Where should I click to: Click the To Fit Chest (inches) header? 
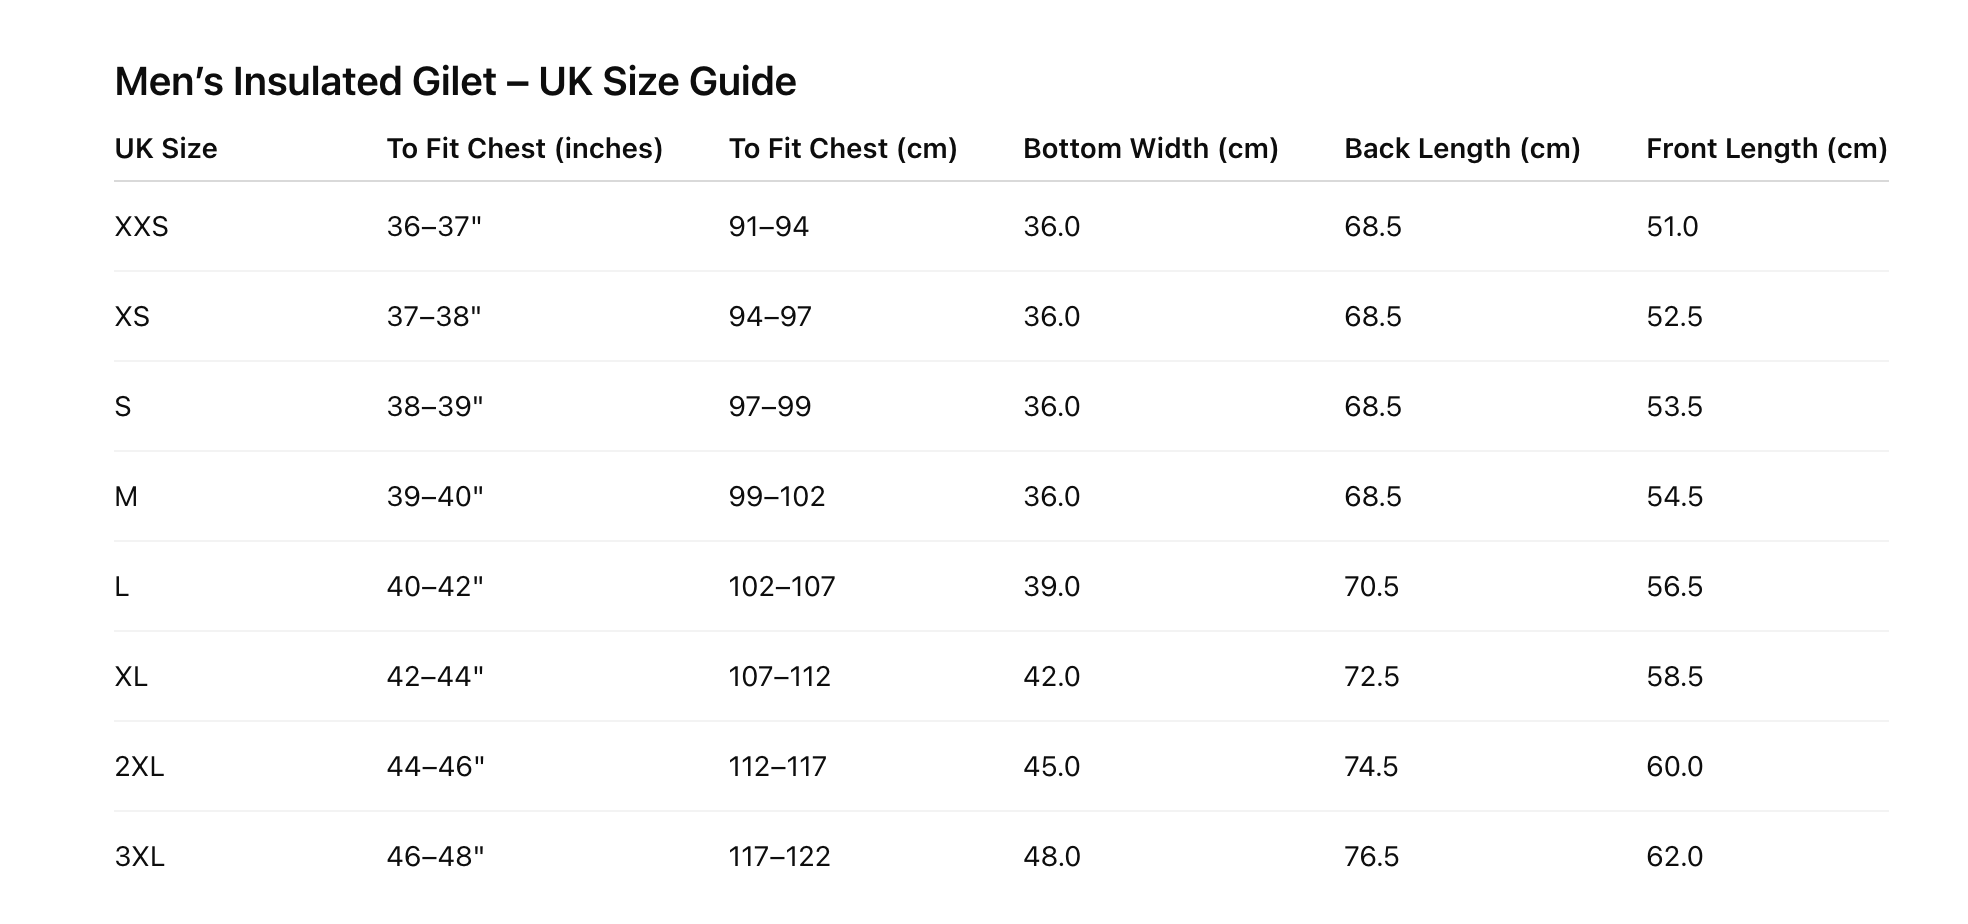(x=524, y=149)
